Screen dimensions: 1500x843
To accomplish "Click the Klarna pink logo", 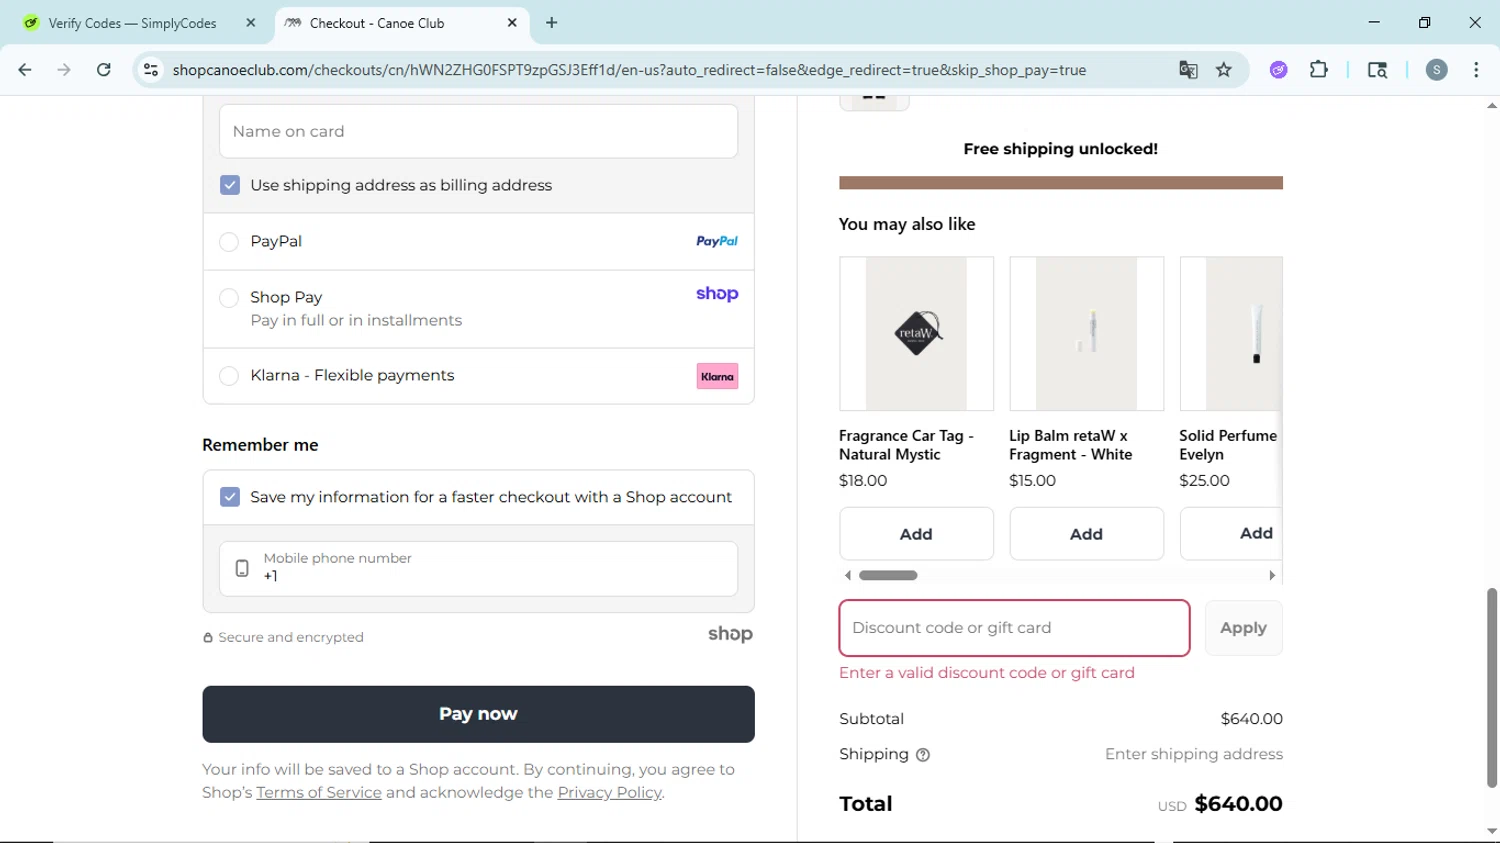I will point(717,376).
